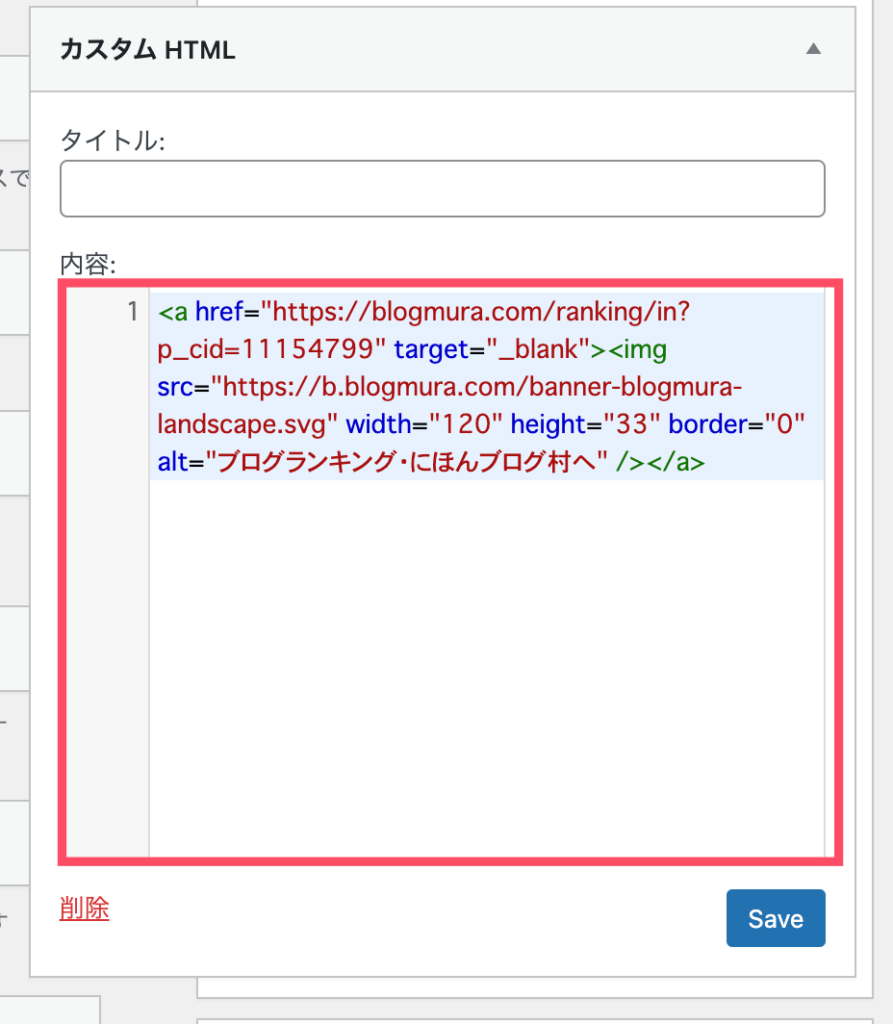Click the target="_blank" attribute text
Viewport: 893px width, 1024px height.
(492, 349)
